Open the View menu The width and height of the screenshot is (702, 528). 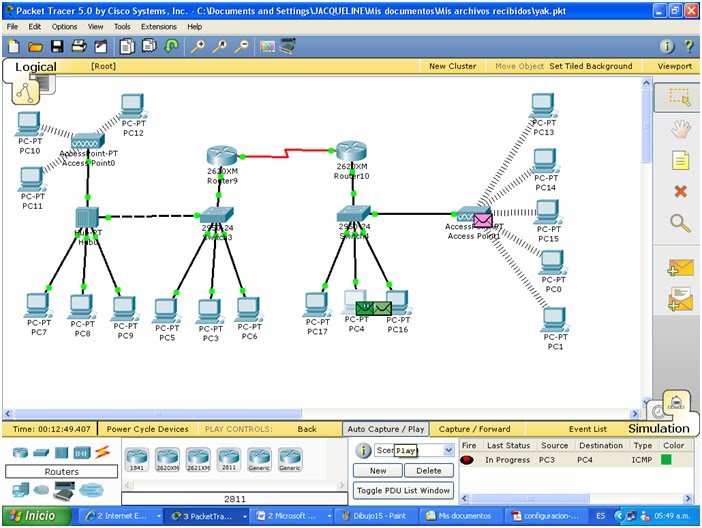(95, 27)
